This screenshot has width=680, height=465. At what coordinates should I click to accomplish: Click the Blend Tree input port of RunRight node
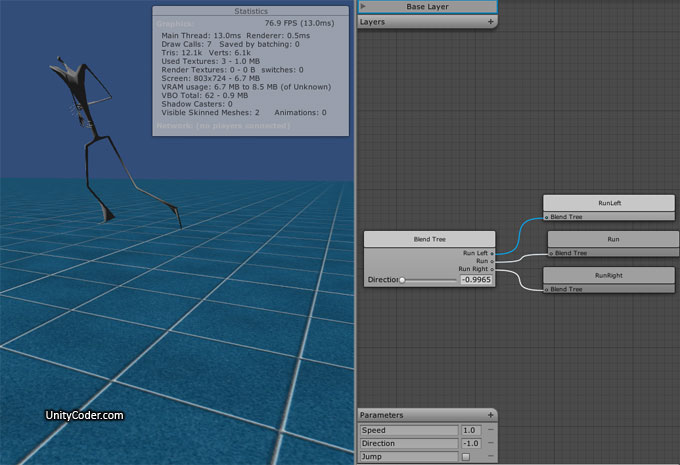point(546,289)
